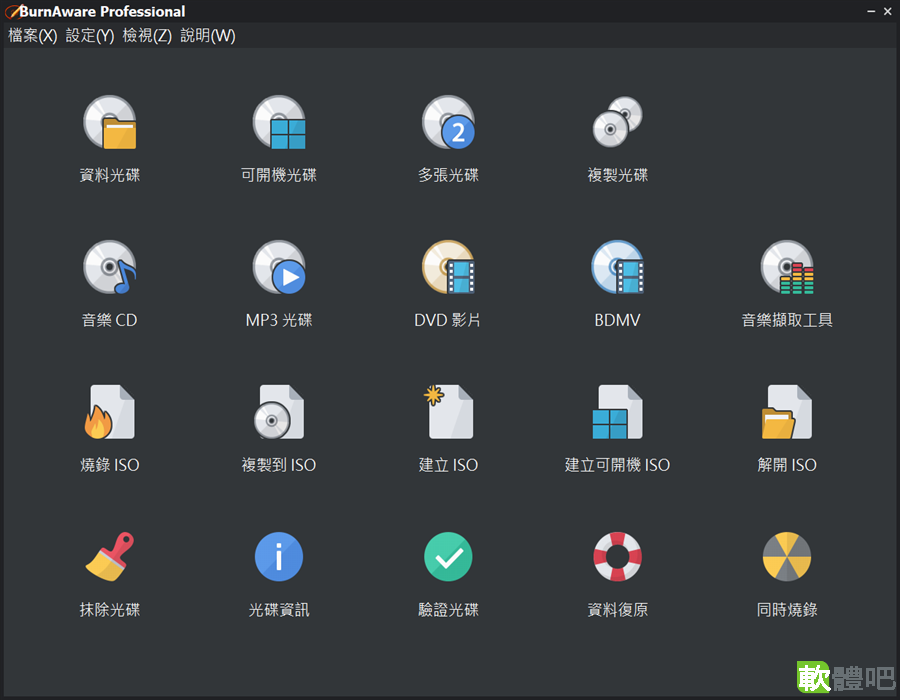Click the 驗證光碟 text label
This screenshot has height=700, width=900.
[448, 609]
